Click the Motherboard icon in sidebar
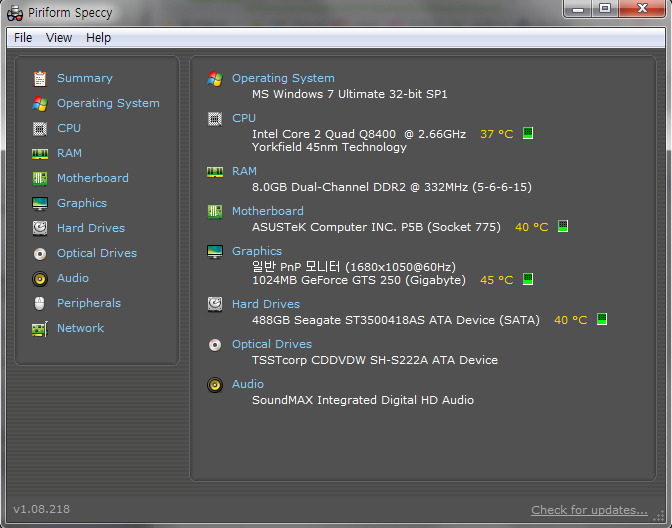672x528 pixels. tap(40, 178)
